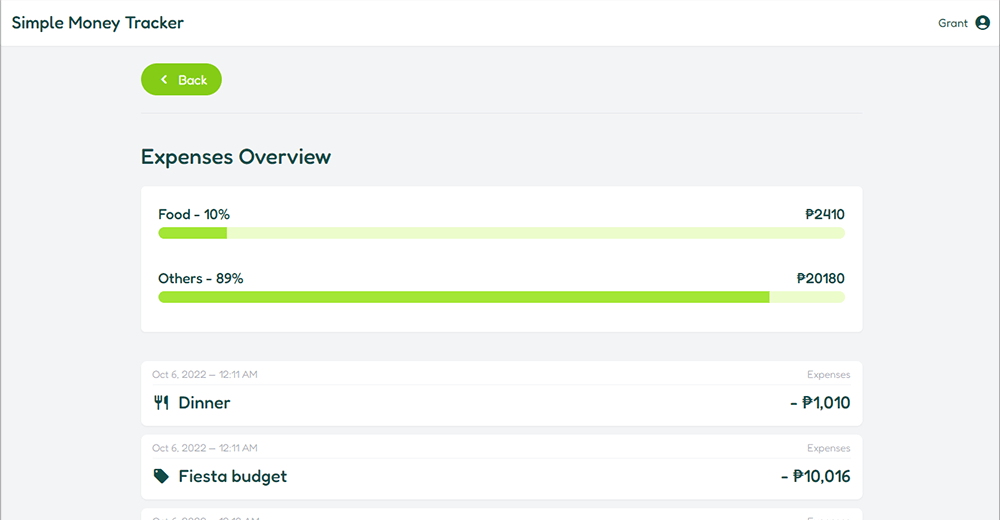The height and width of the screenshot is (520, 1000).
Task: Open the Dinner expense entry
Action: coord(204,403)
